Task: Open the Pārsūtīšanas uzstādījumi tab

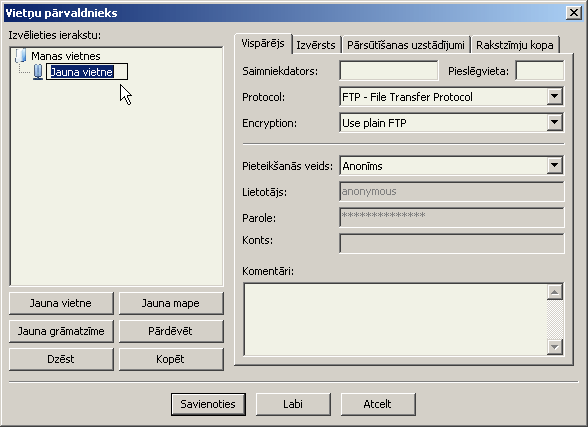Action: pos(405,45)
